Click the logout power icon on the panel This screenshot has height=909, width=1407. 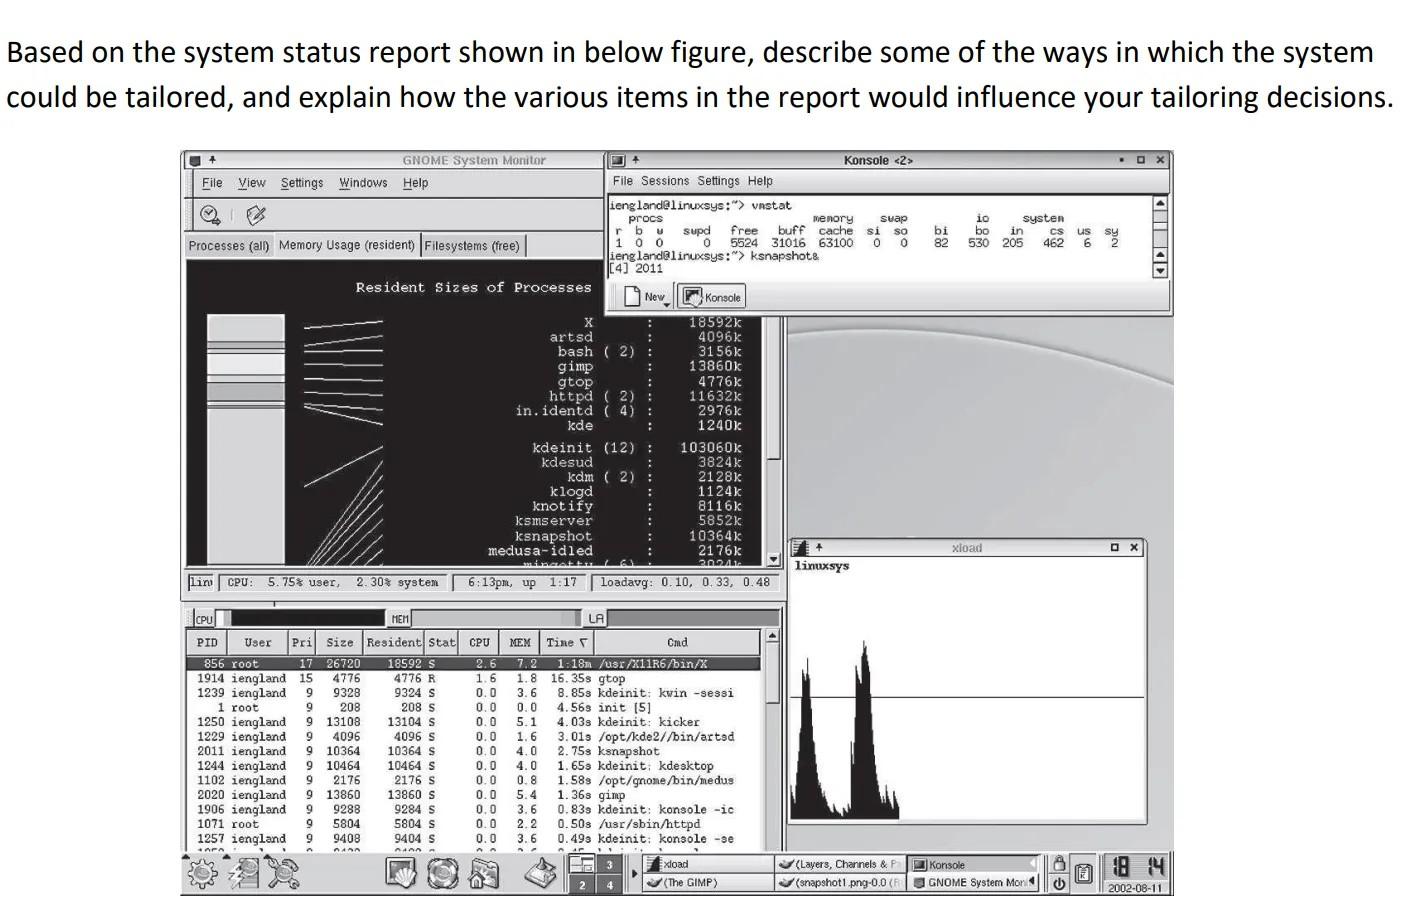tap(1058, 883)
